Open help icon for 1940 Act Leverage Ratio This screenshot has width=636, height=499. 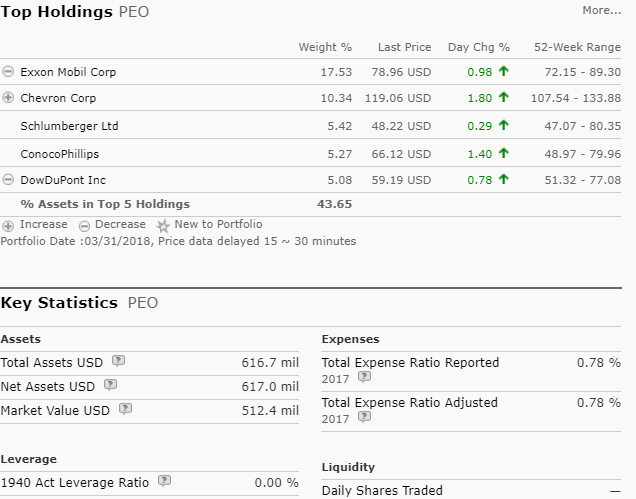click(x=164, y=481)
